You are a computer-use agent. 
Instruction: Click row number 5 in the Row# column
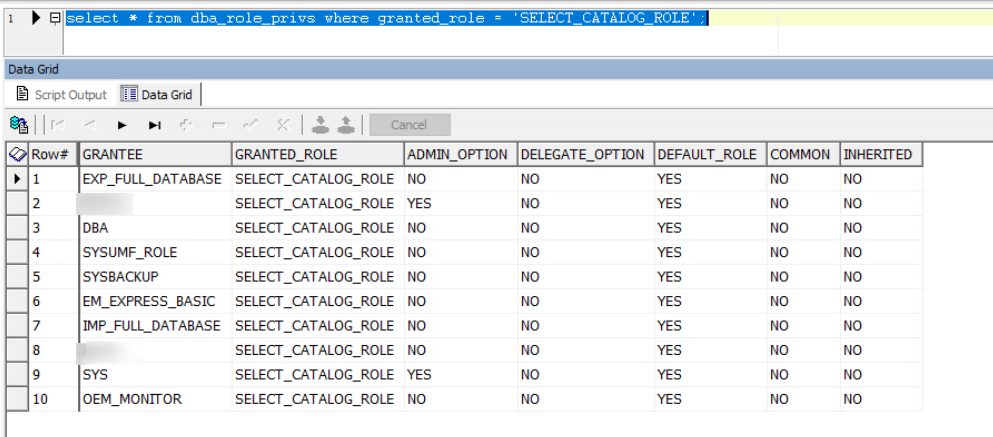[53, 277]
